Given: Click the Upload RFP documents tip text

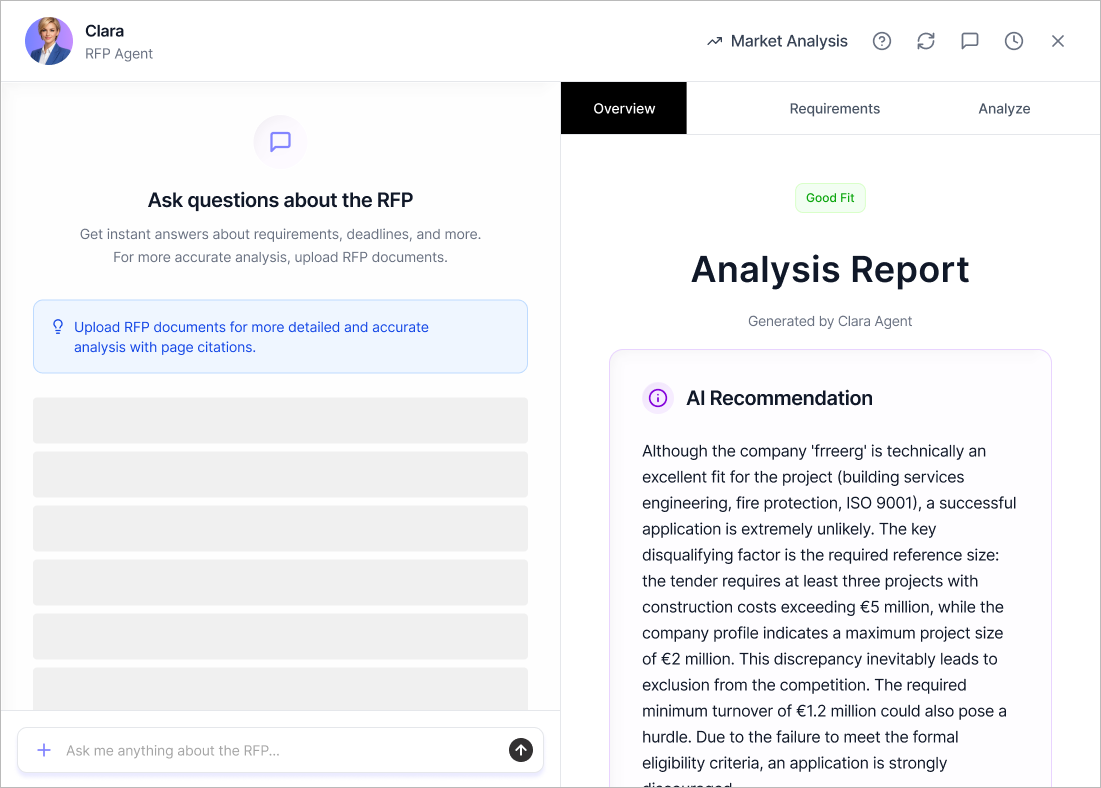Looking at the screenshot, I should point(251,337).
